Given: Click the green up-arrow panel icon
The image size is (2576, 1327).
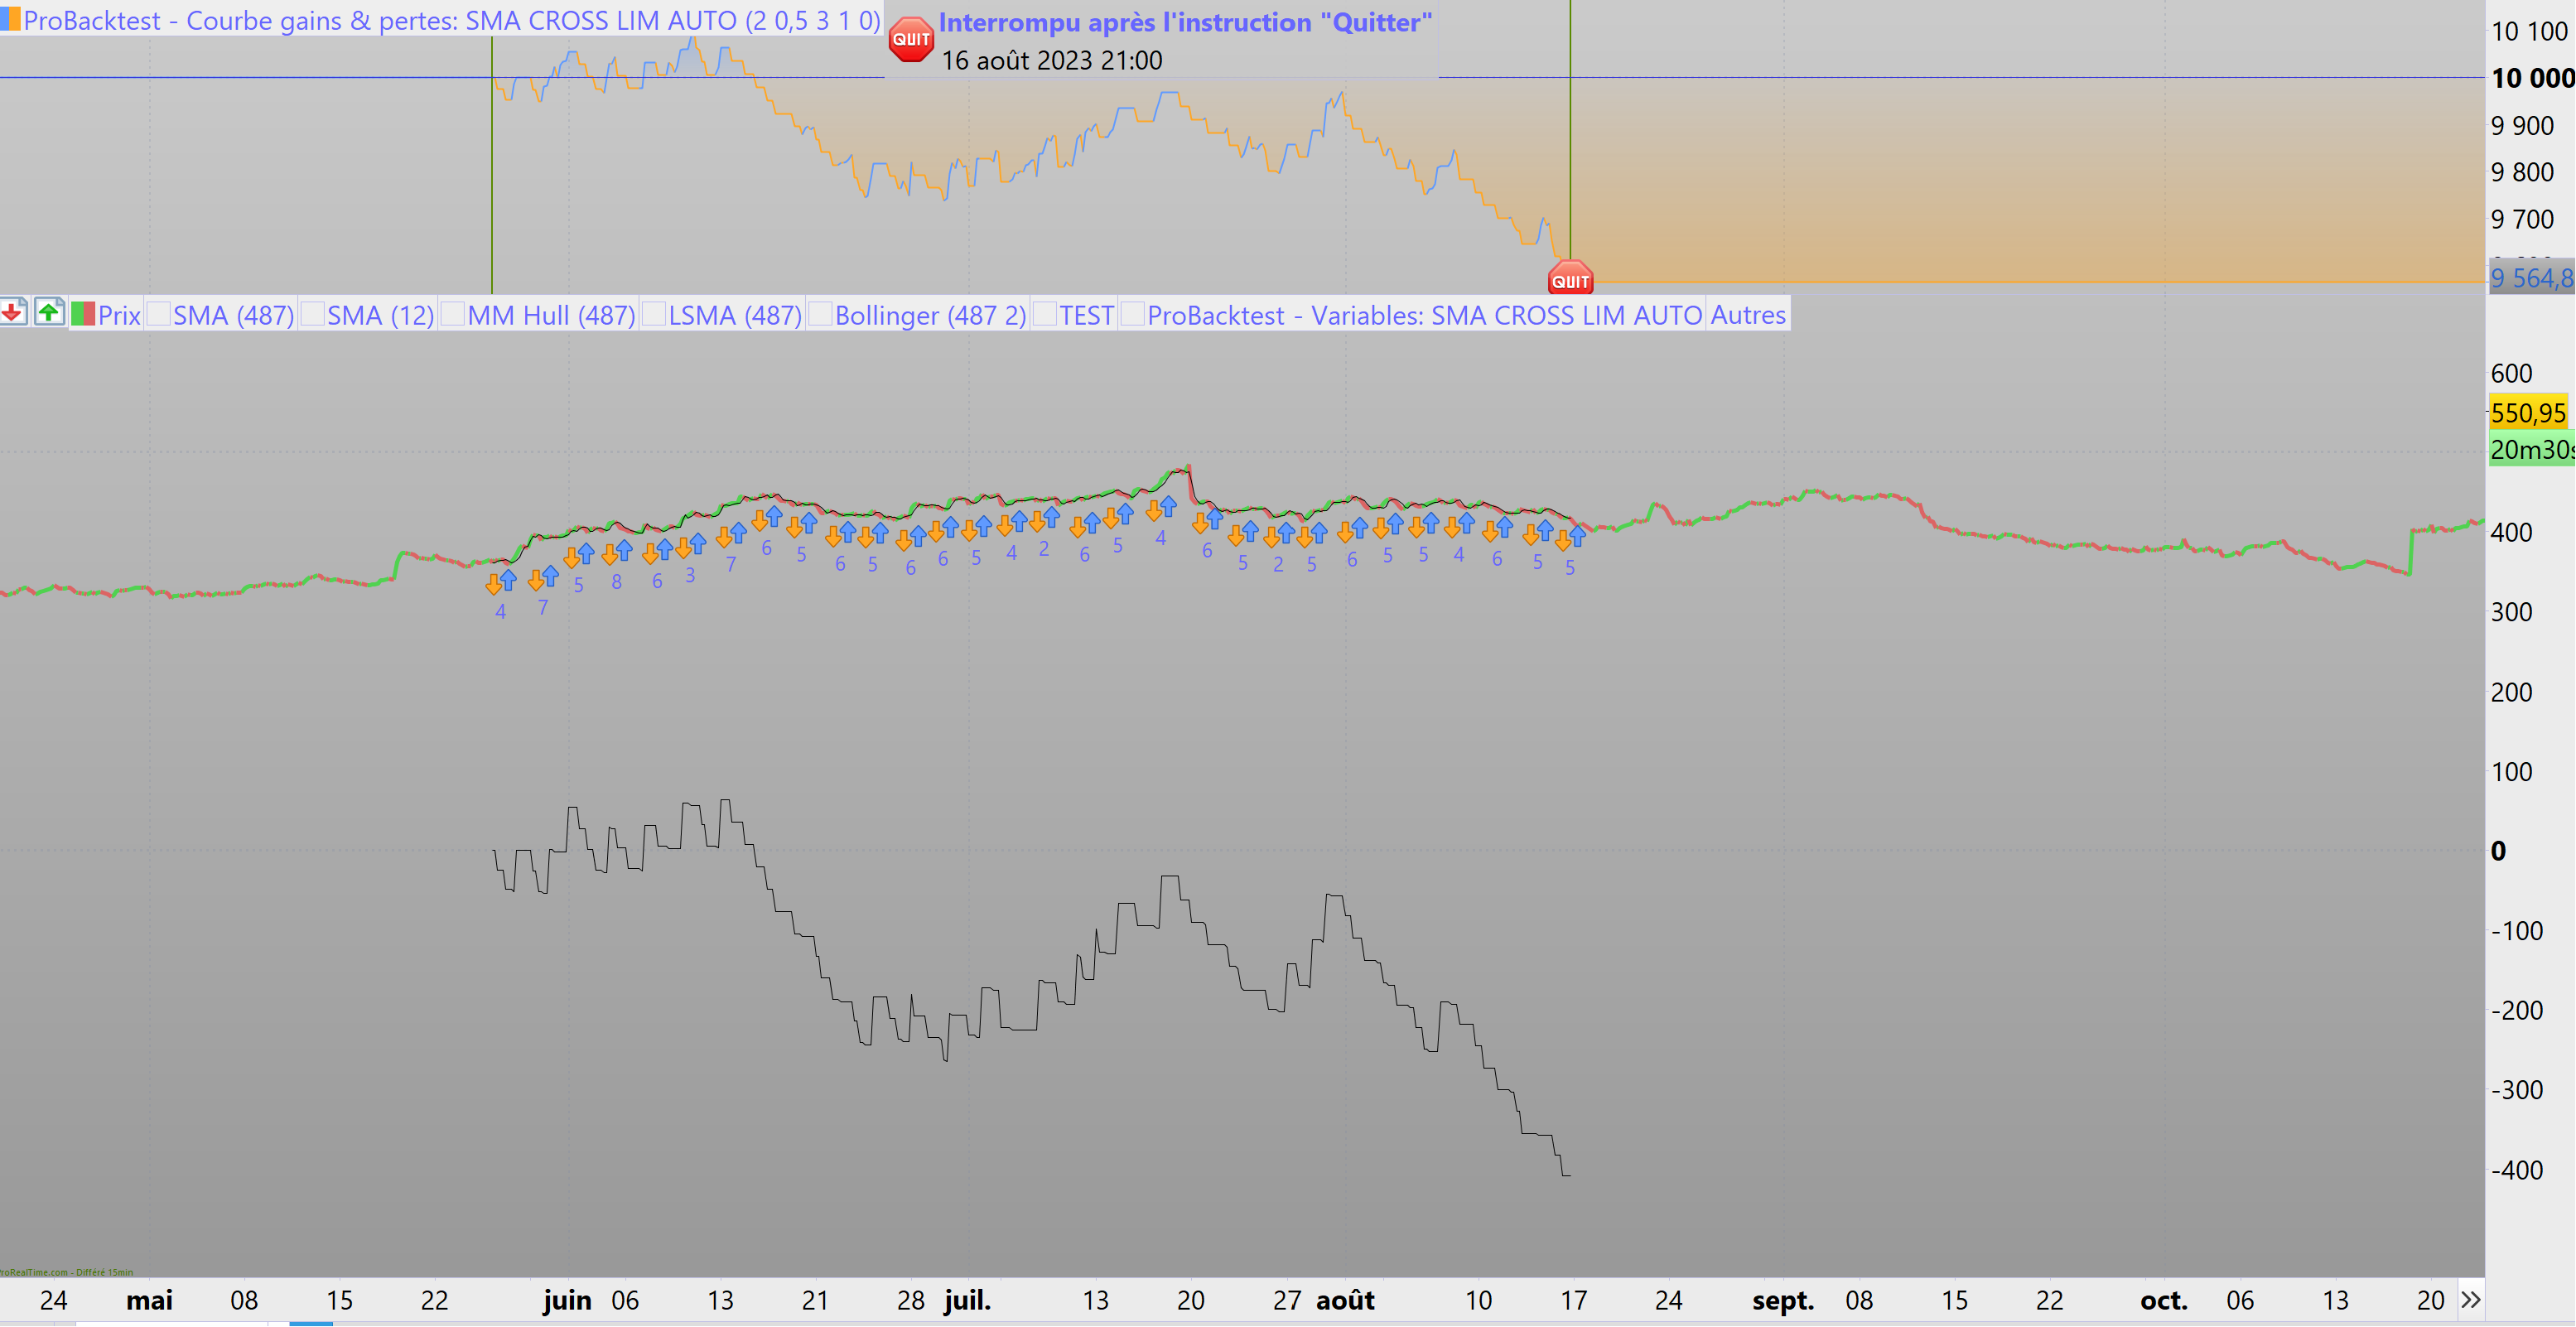Looking at the screenshot, I should click(x=48, y=312).
